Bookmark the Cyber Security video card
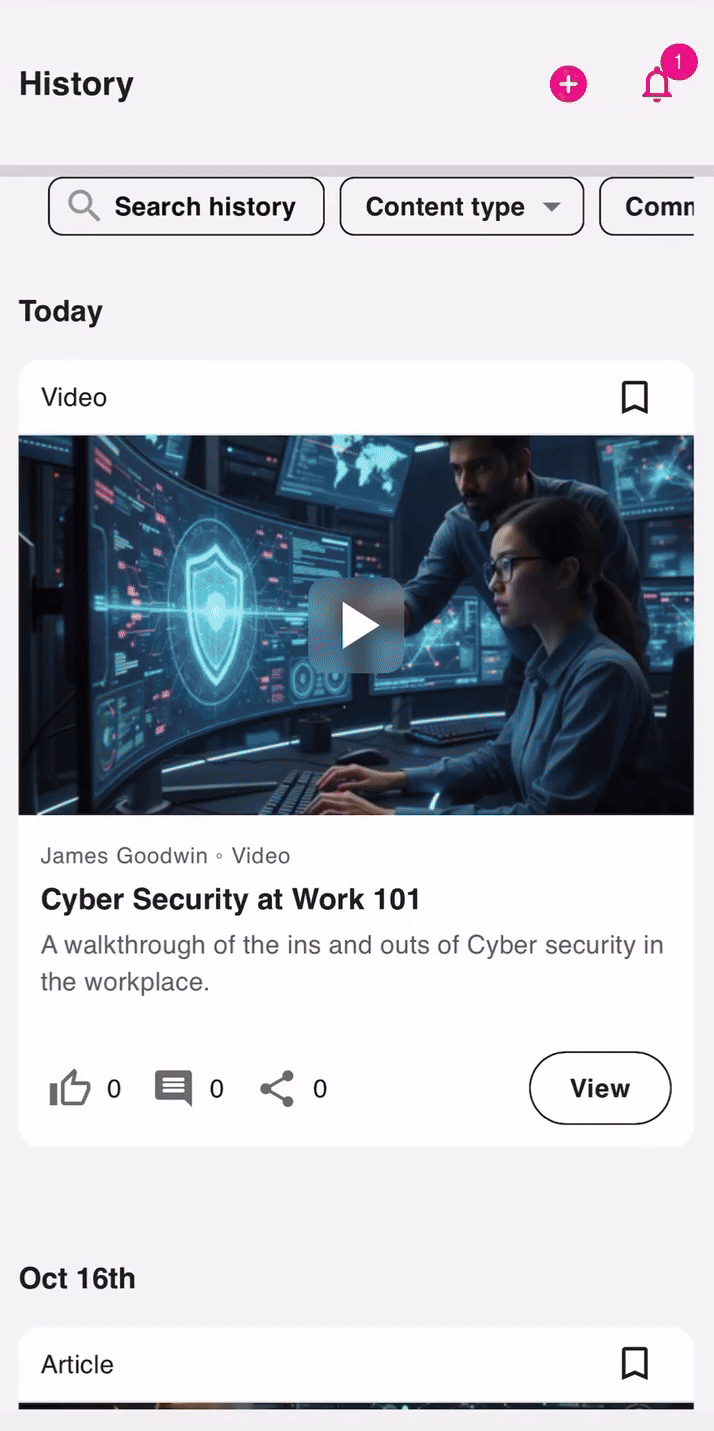The image size is (714, 1431). click(x=635, y=397)
